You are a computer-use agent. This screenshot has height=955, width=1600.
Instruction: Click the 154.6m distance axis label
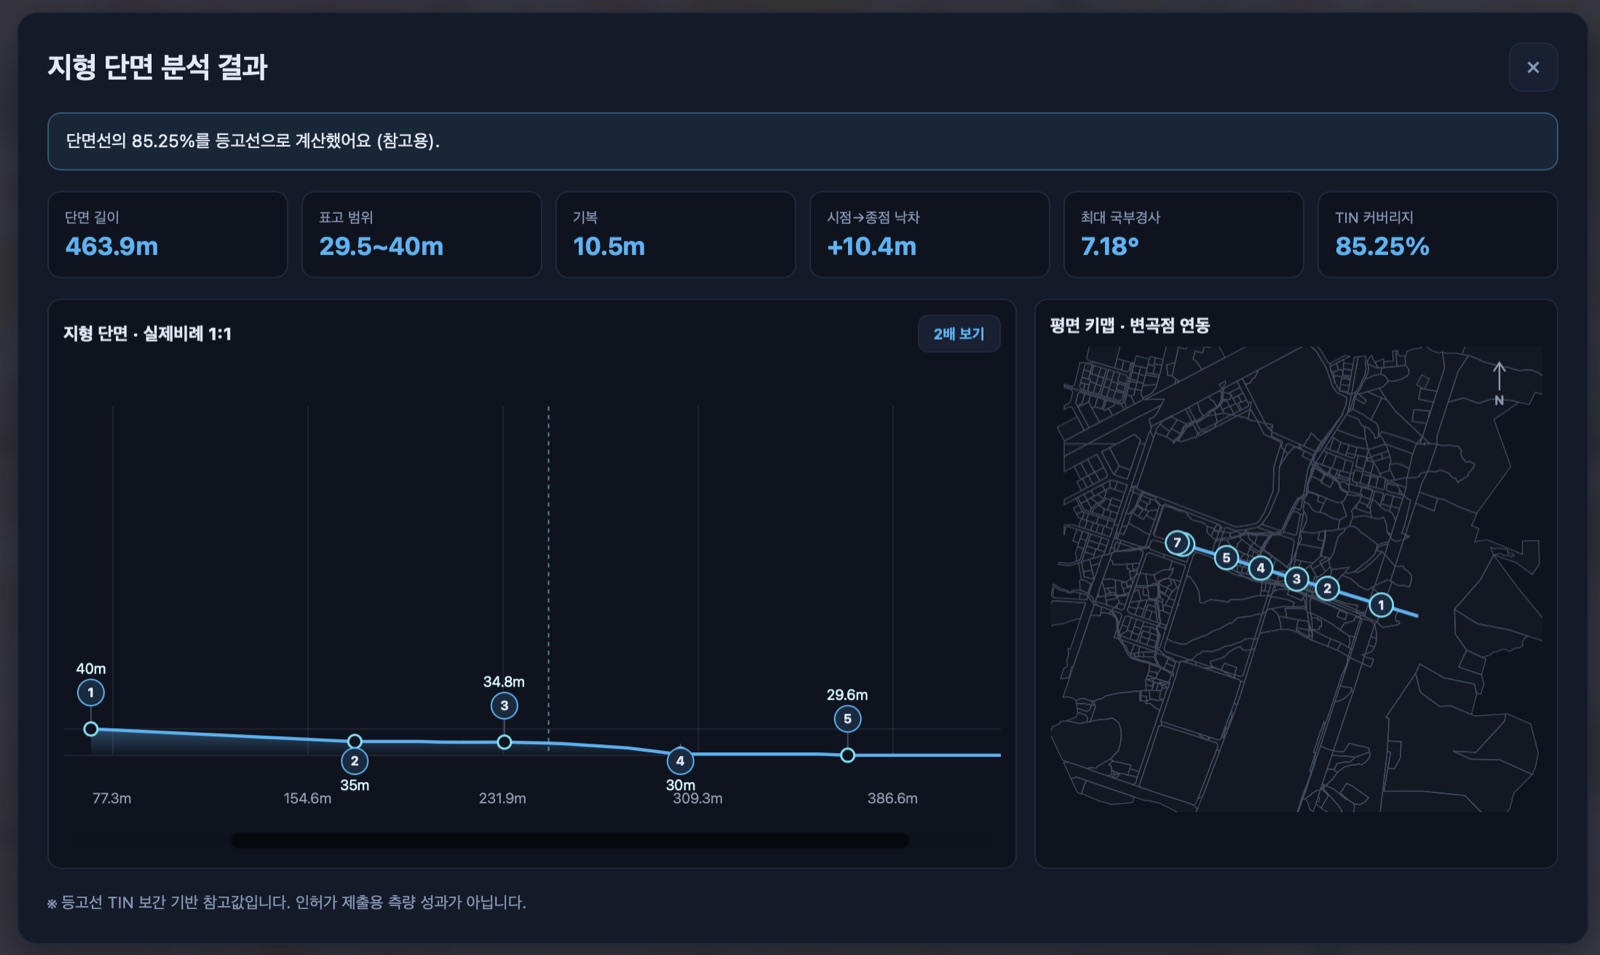click(307, 799)
